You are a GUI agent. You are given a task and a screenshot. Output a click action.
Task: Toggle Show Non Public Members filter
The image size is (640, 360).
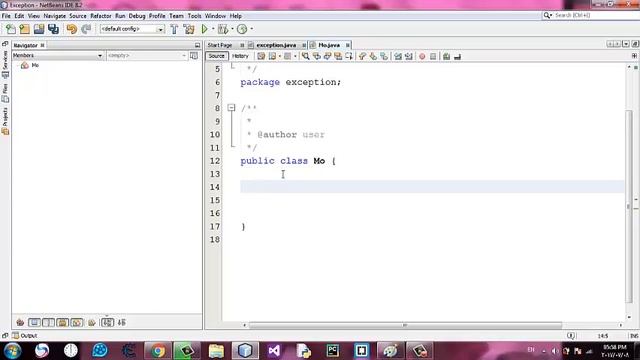pyautogui.click(x=62, y=322)
